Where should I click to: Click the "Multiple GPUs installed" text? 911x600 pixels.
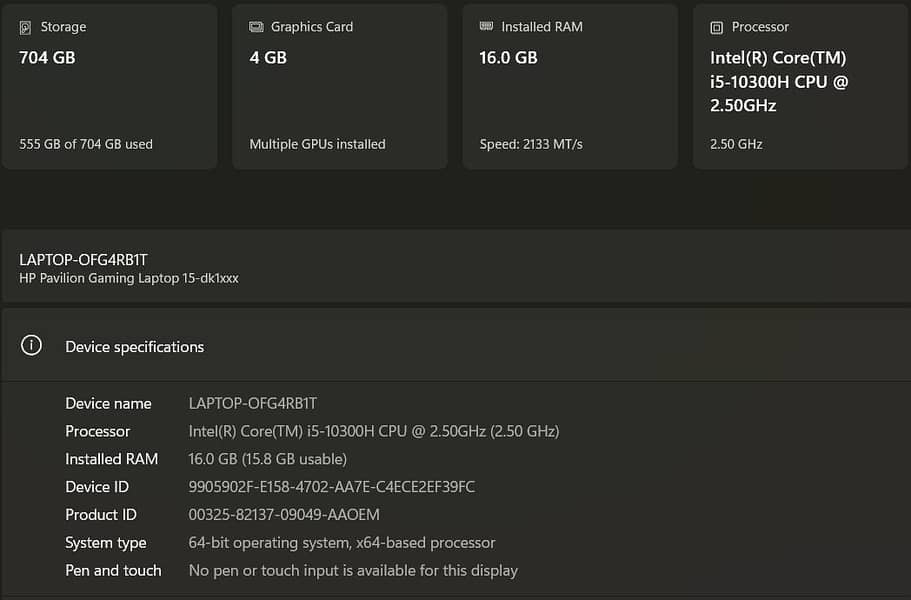(x=317, y=144)
